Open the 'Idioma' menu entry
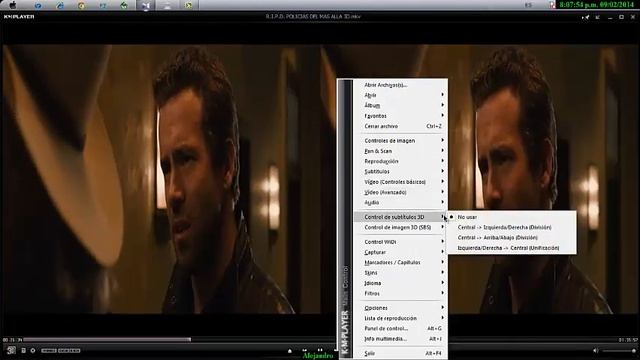The height and width of the screenshot is (360, 640). point(400,283)
